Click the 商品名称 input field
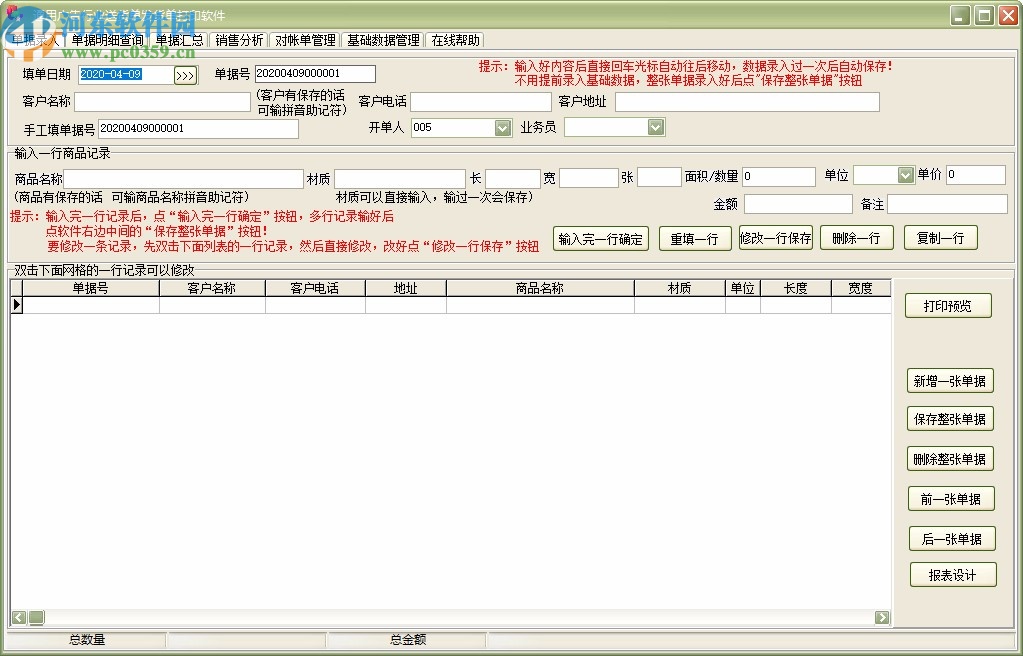Screen dimensions: 1023x656 183,179
